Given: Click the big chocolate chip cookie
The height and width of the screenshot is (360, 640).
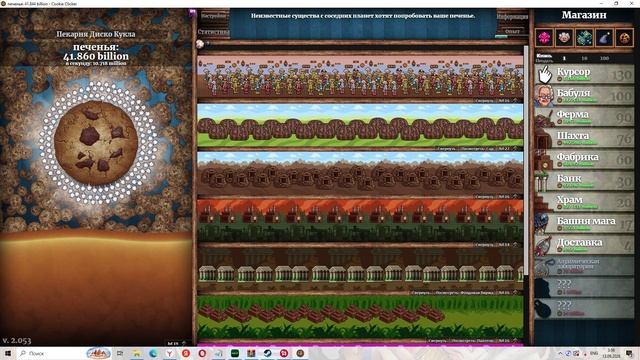Looking at the screenshot, I should [96, 142].
